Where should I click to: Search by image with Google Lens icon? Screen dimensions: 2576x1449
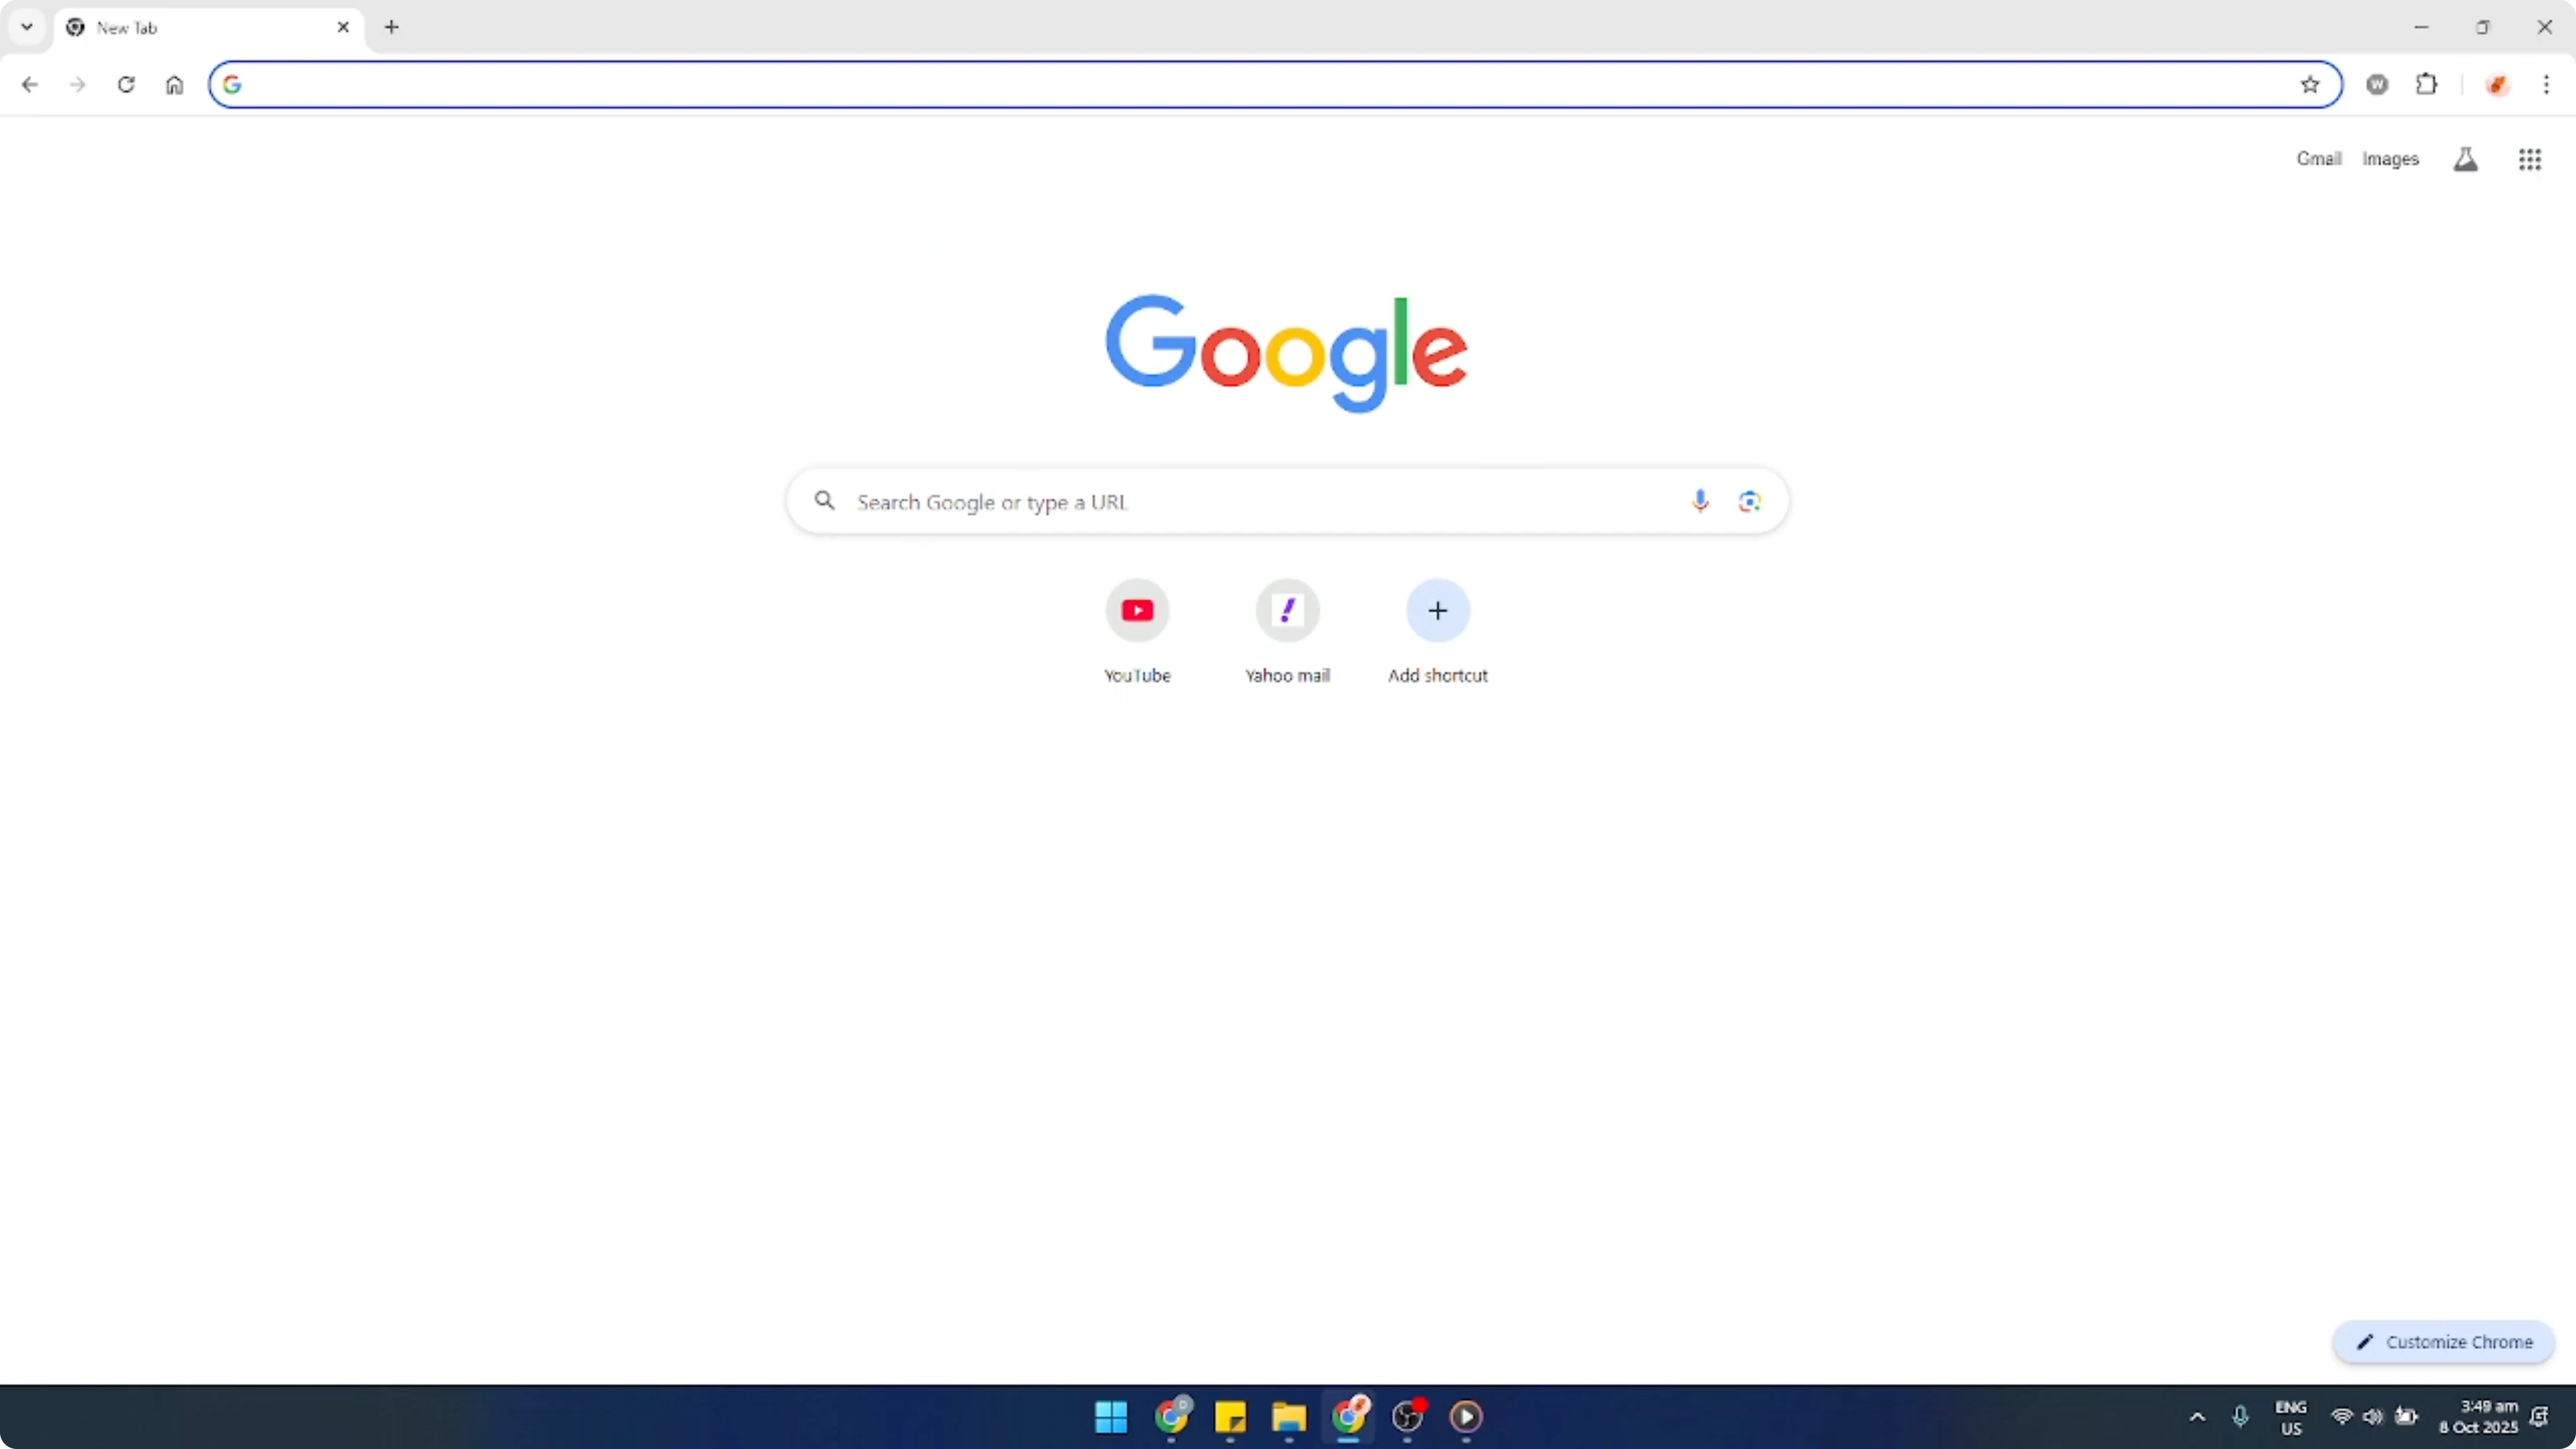(1749, 501)
